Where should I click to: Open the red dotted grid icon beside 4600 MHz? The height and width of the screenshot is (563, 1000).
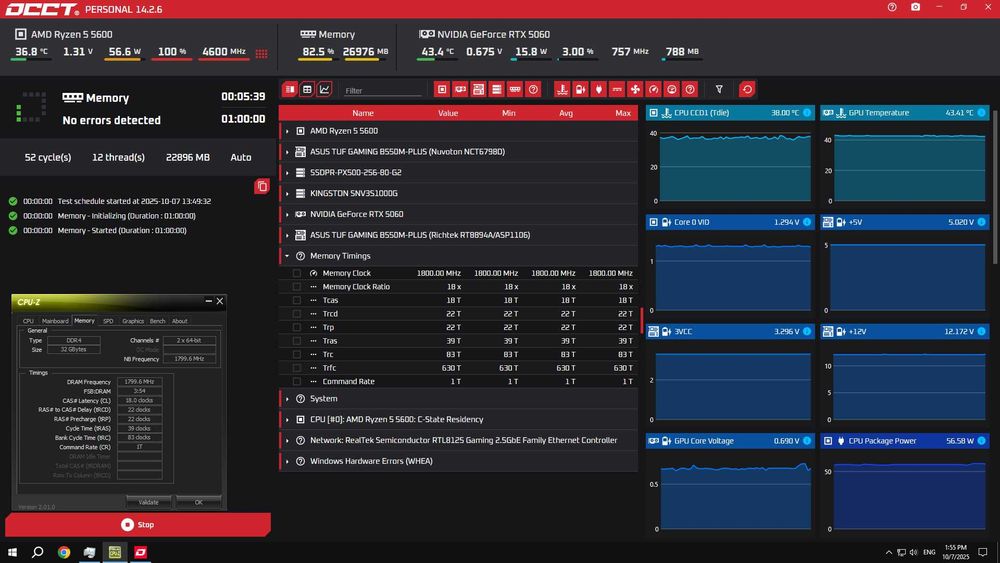[x=261, y=54]
